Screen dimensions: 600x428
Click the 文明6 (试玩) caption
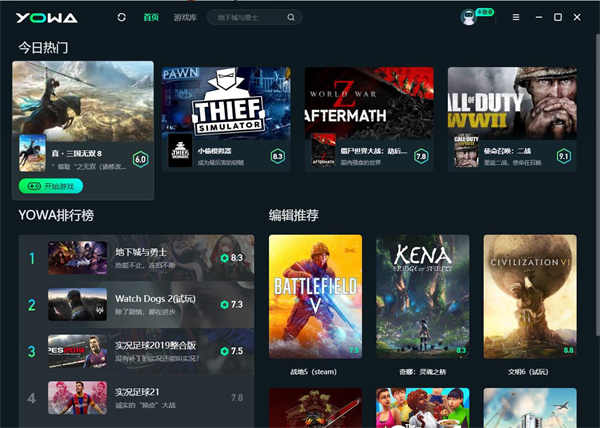pyautogui.click(x=528, y=371)
